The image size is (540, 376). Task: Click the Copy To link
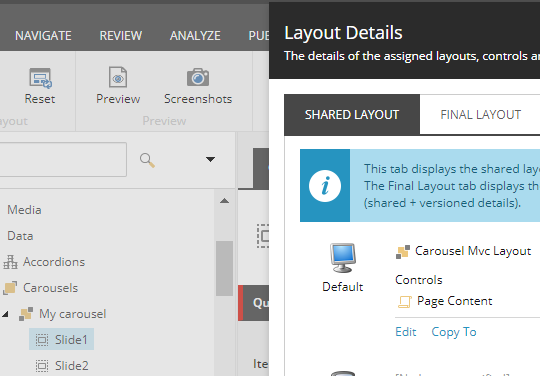click(x=454, y=332)
